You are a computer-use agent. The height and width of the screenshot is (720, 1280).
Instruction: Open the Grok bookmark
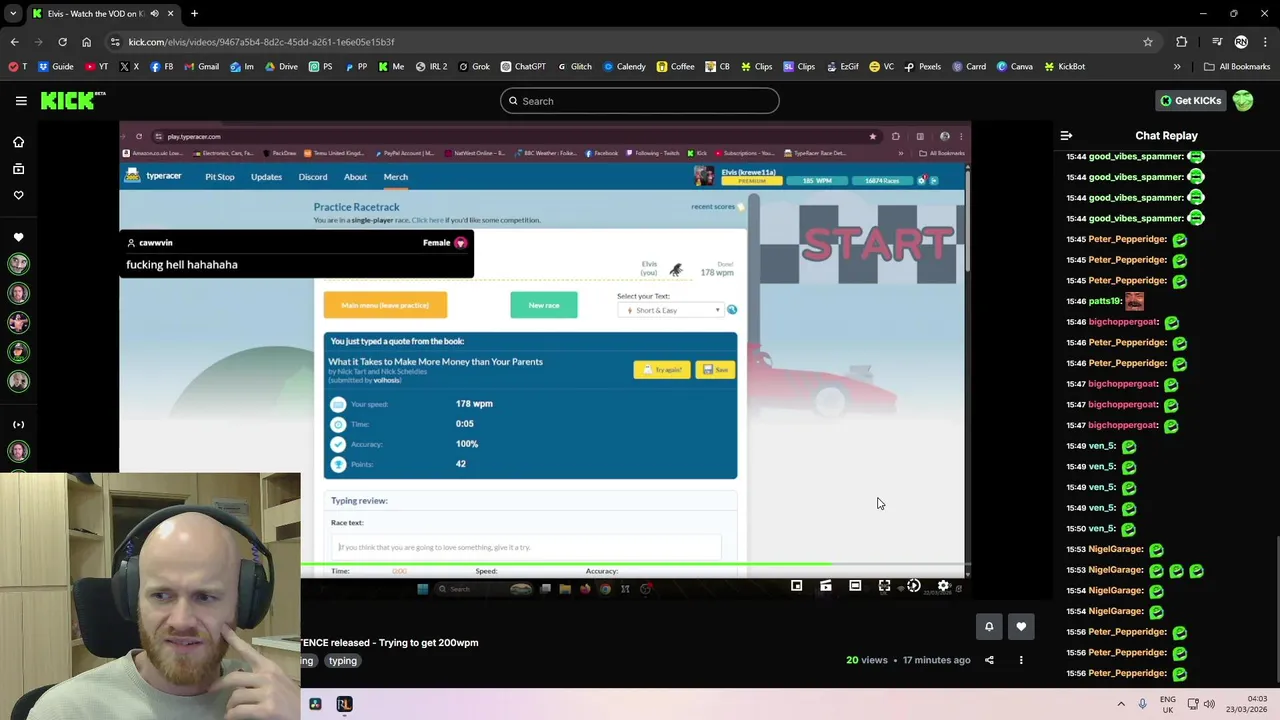point(474,67)
